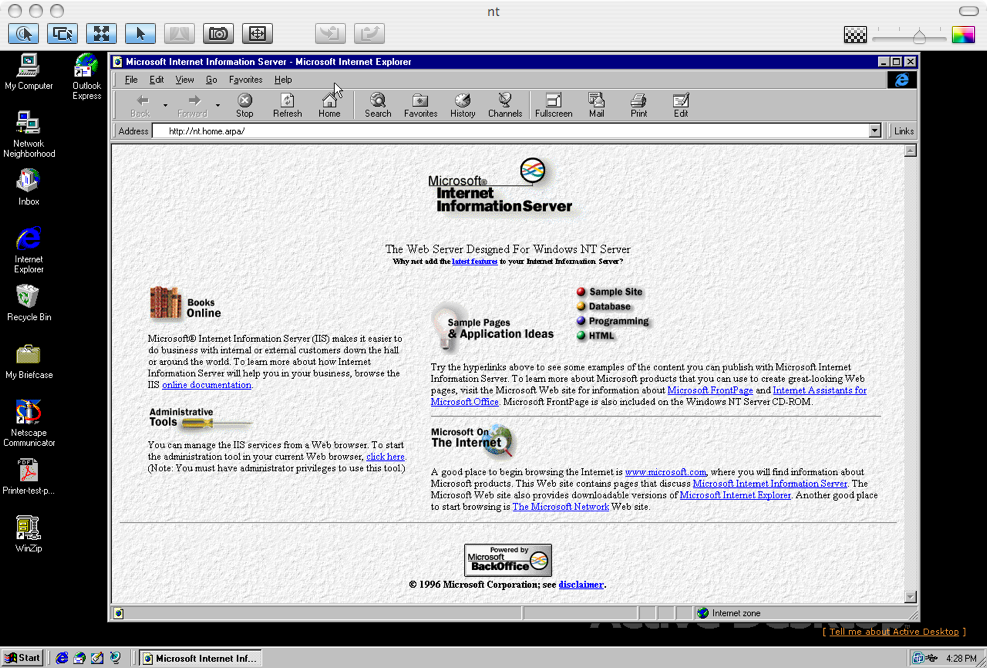Screen dimensions: 987x668
Task: Open the Sample Site link
Action: pos(609,292)
